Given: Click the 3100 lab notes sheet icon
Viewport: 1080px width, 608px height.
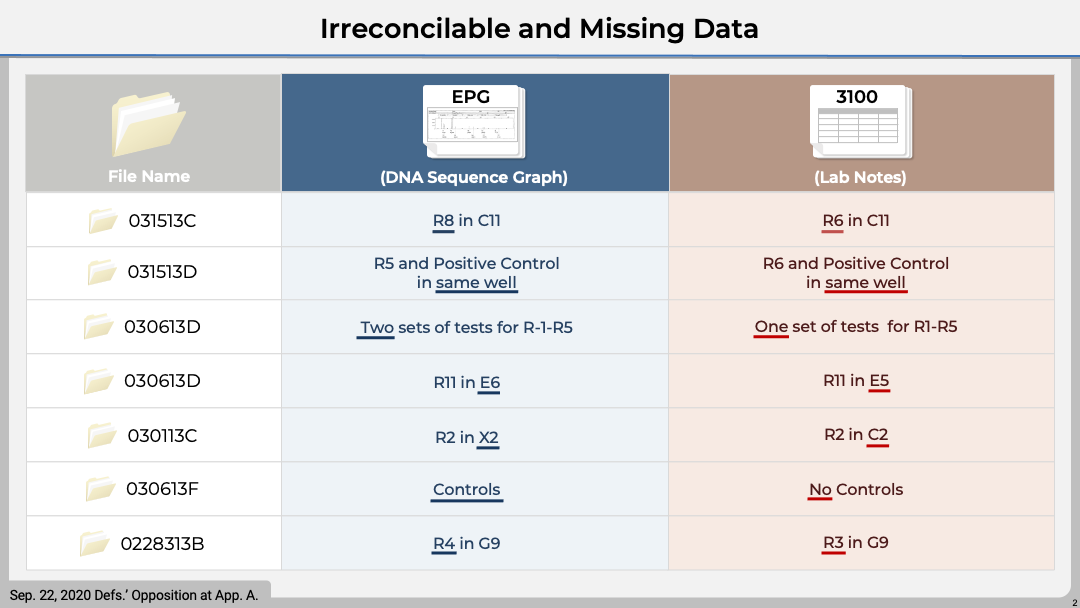Looking at the screenshot, I should tap(859, 122).
